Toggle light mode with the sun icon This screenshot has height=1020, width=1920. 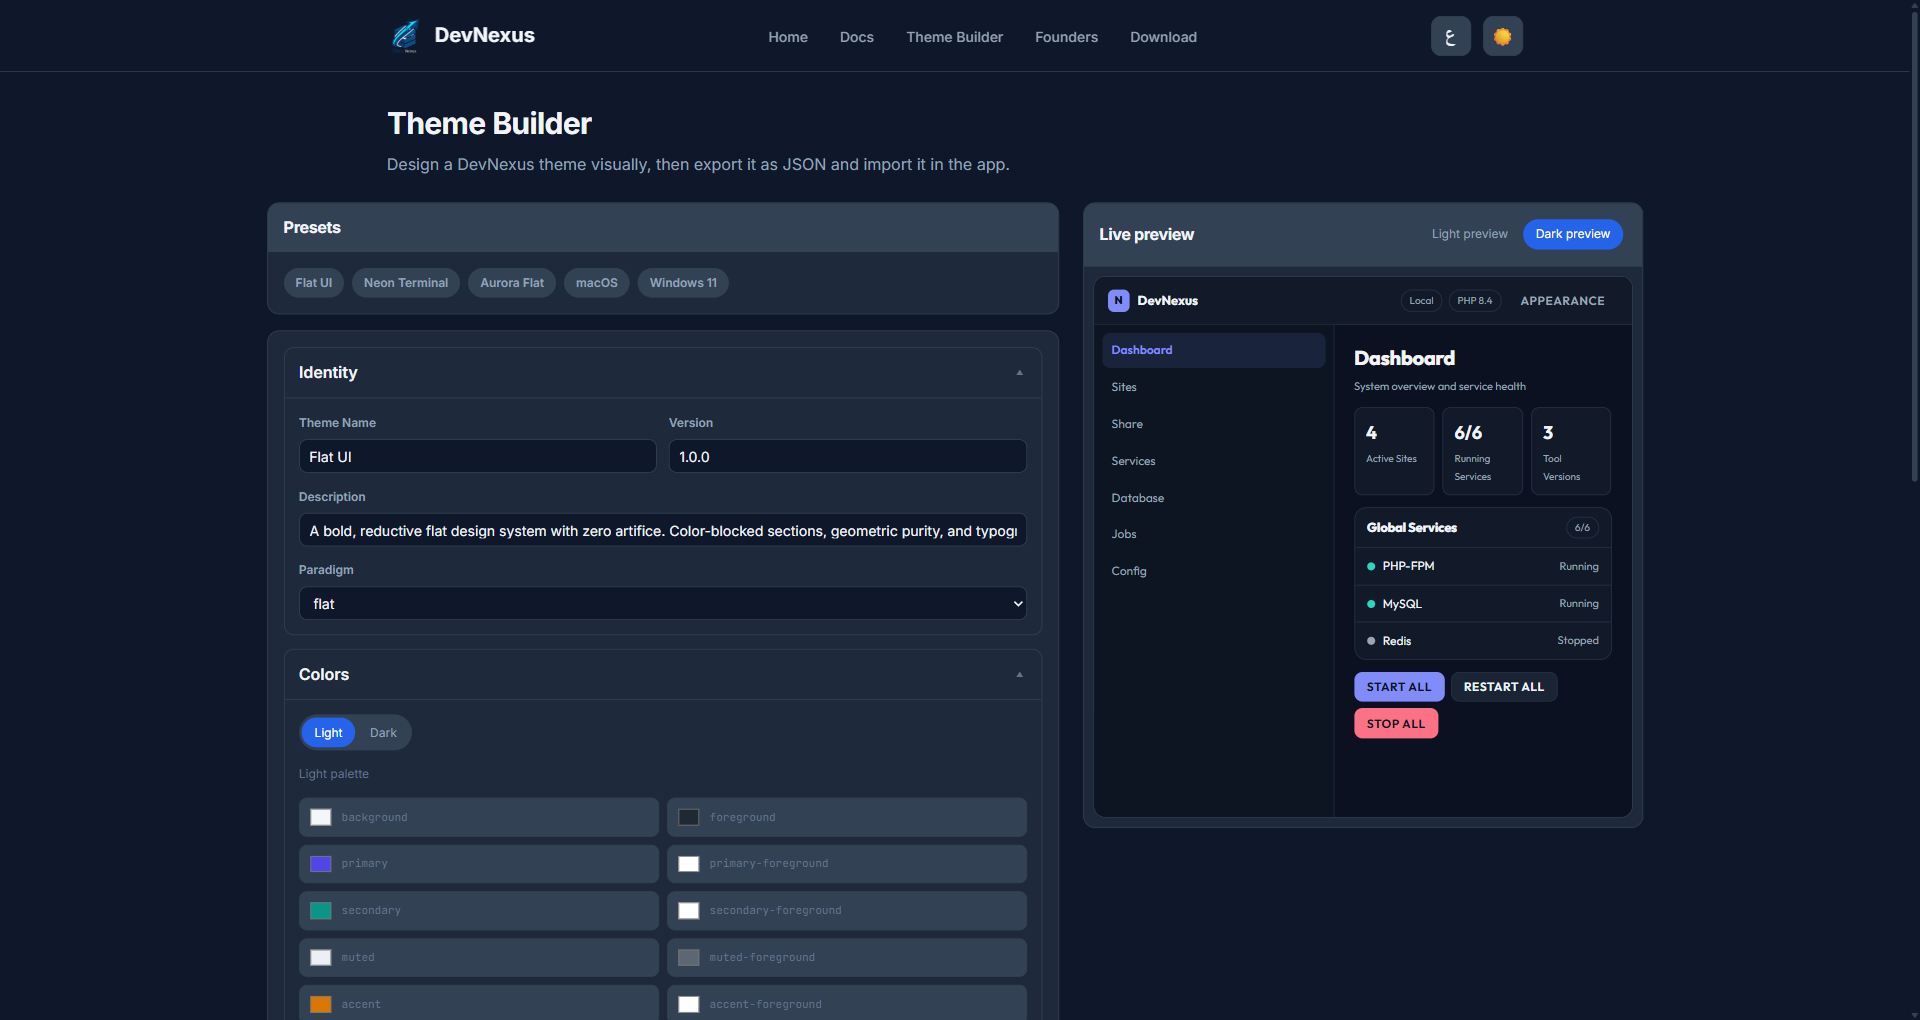pos(1502,36)
